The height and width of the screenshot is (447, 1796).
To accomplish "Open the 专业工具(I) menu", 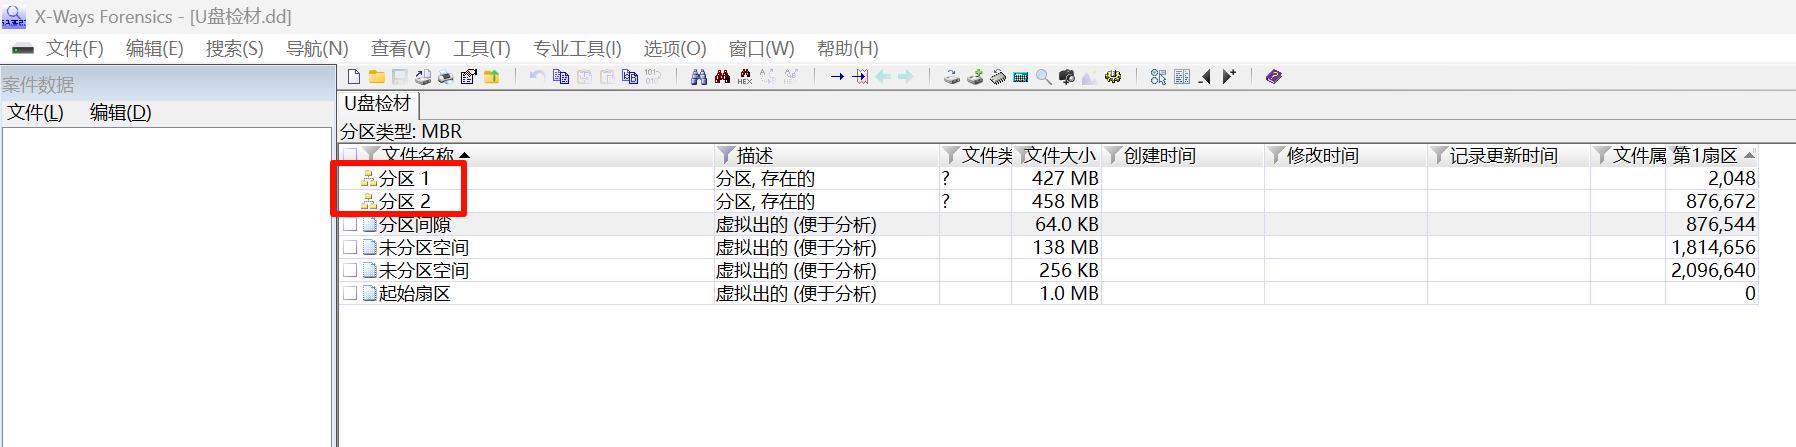I will (x=577, y=48).
